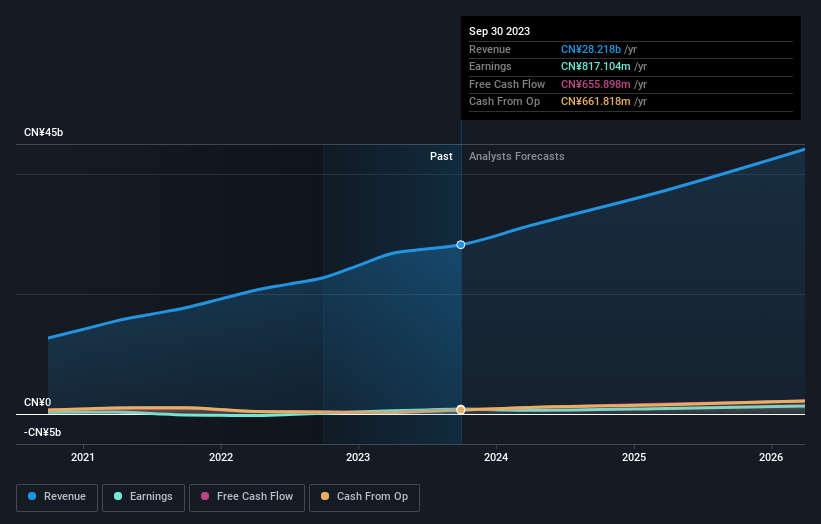Click the orange Cash From Op data point
This screenshot has height=524, width=821.
coord(461,409)
